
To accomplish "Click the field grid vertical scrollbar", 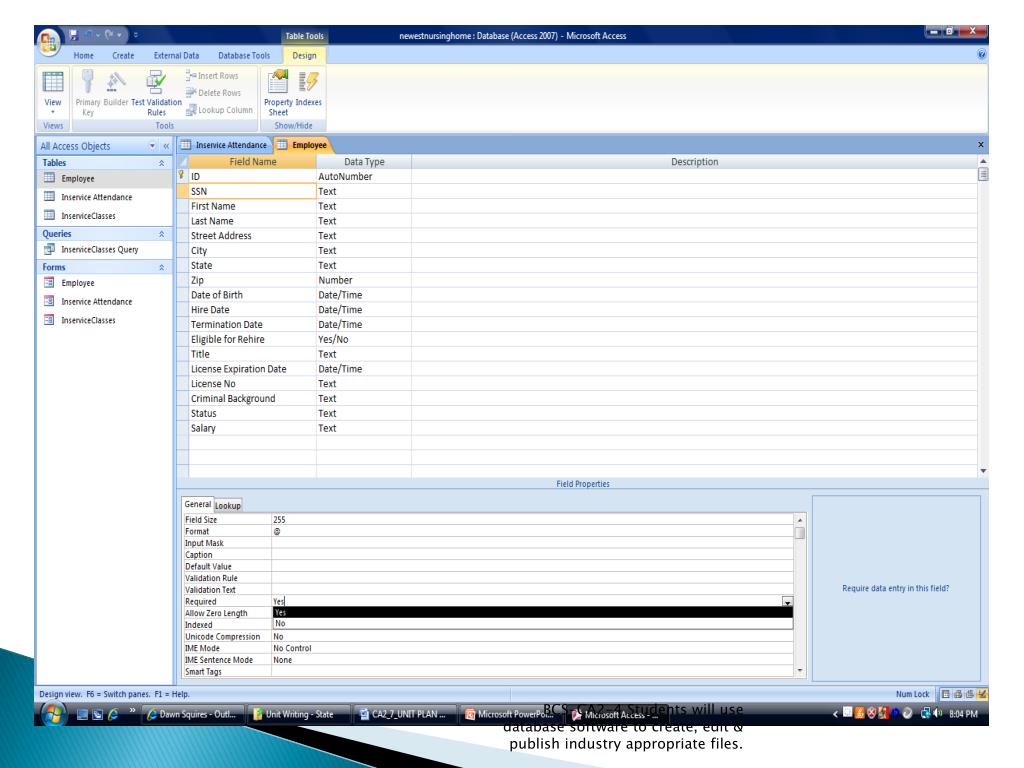I will (x=983, y=315).
